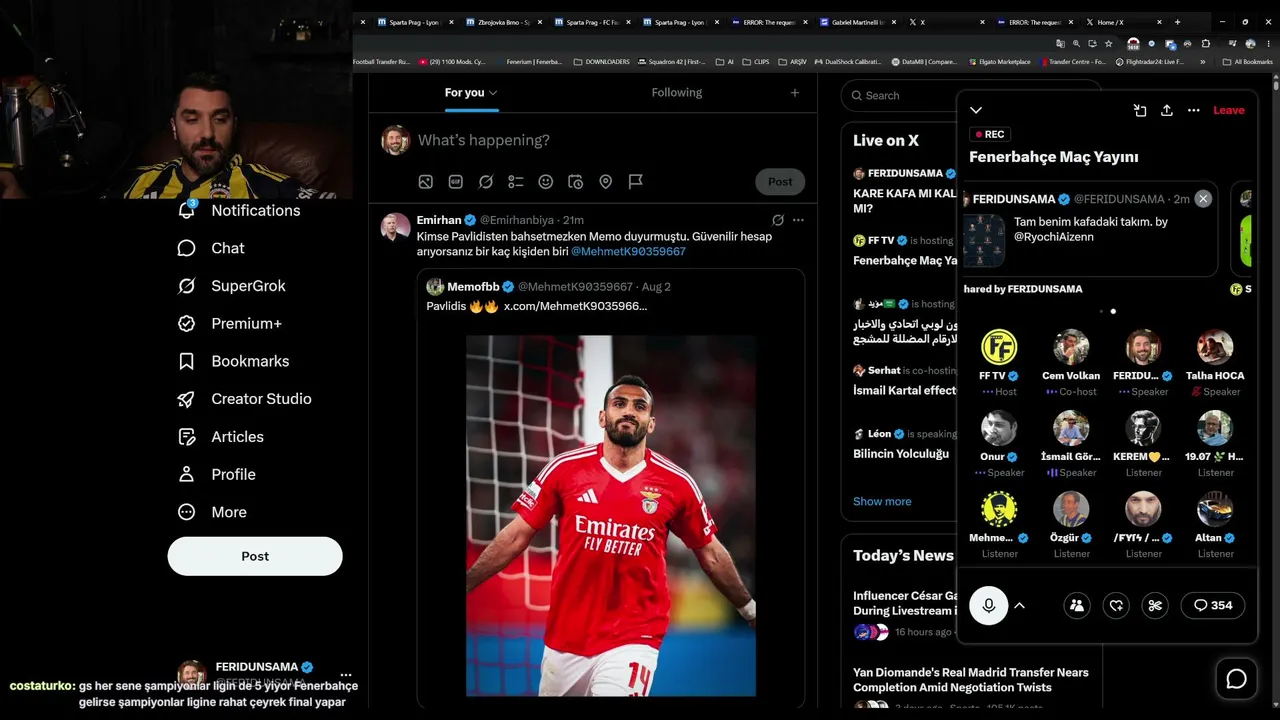Open the Pavlidis Benfica photo
1280x720 pixels.
point(611,515)
